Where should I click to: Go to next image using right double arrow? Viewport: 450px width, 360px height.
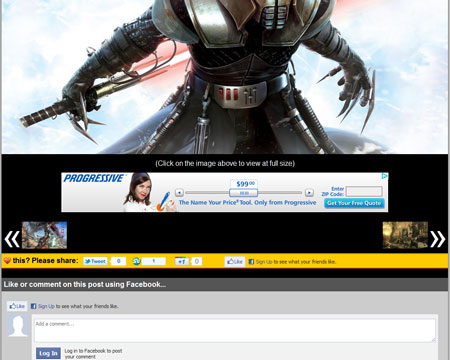click(438, 239)
